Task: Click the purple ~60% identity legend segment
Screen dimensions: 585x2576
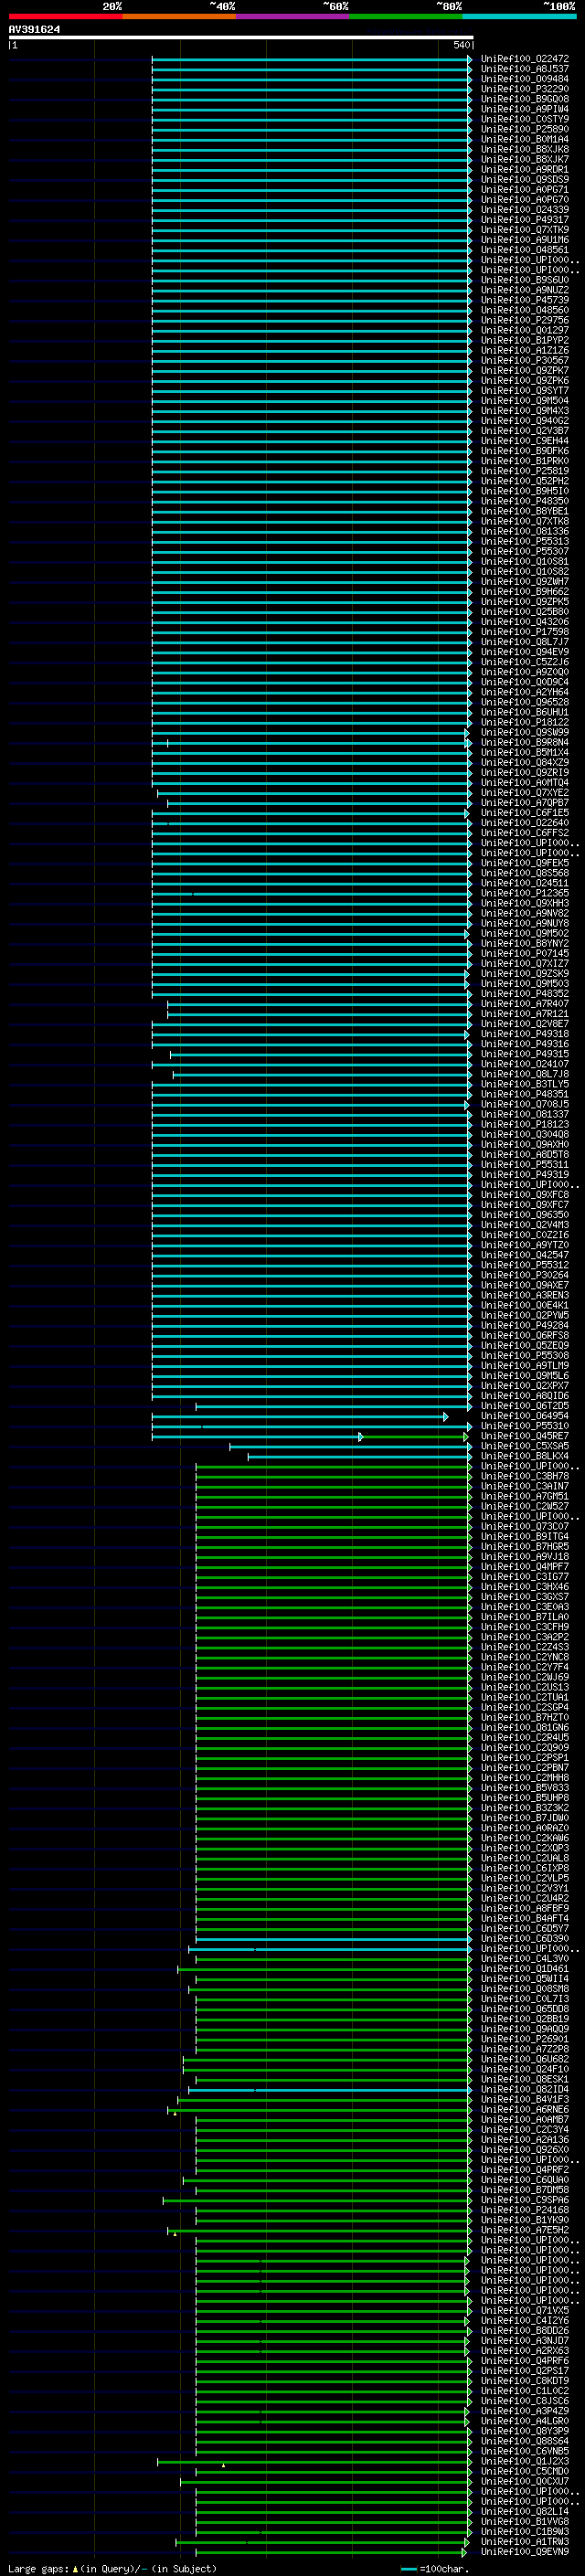Action: point(293,16)
